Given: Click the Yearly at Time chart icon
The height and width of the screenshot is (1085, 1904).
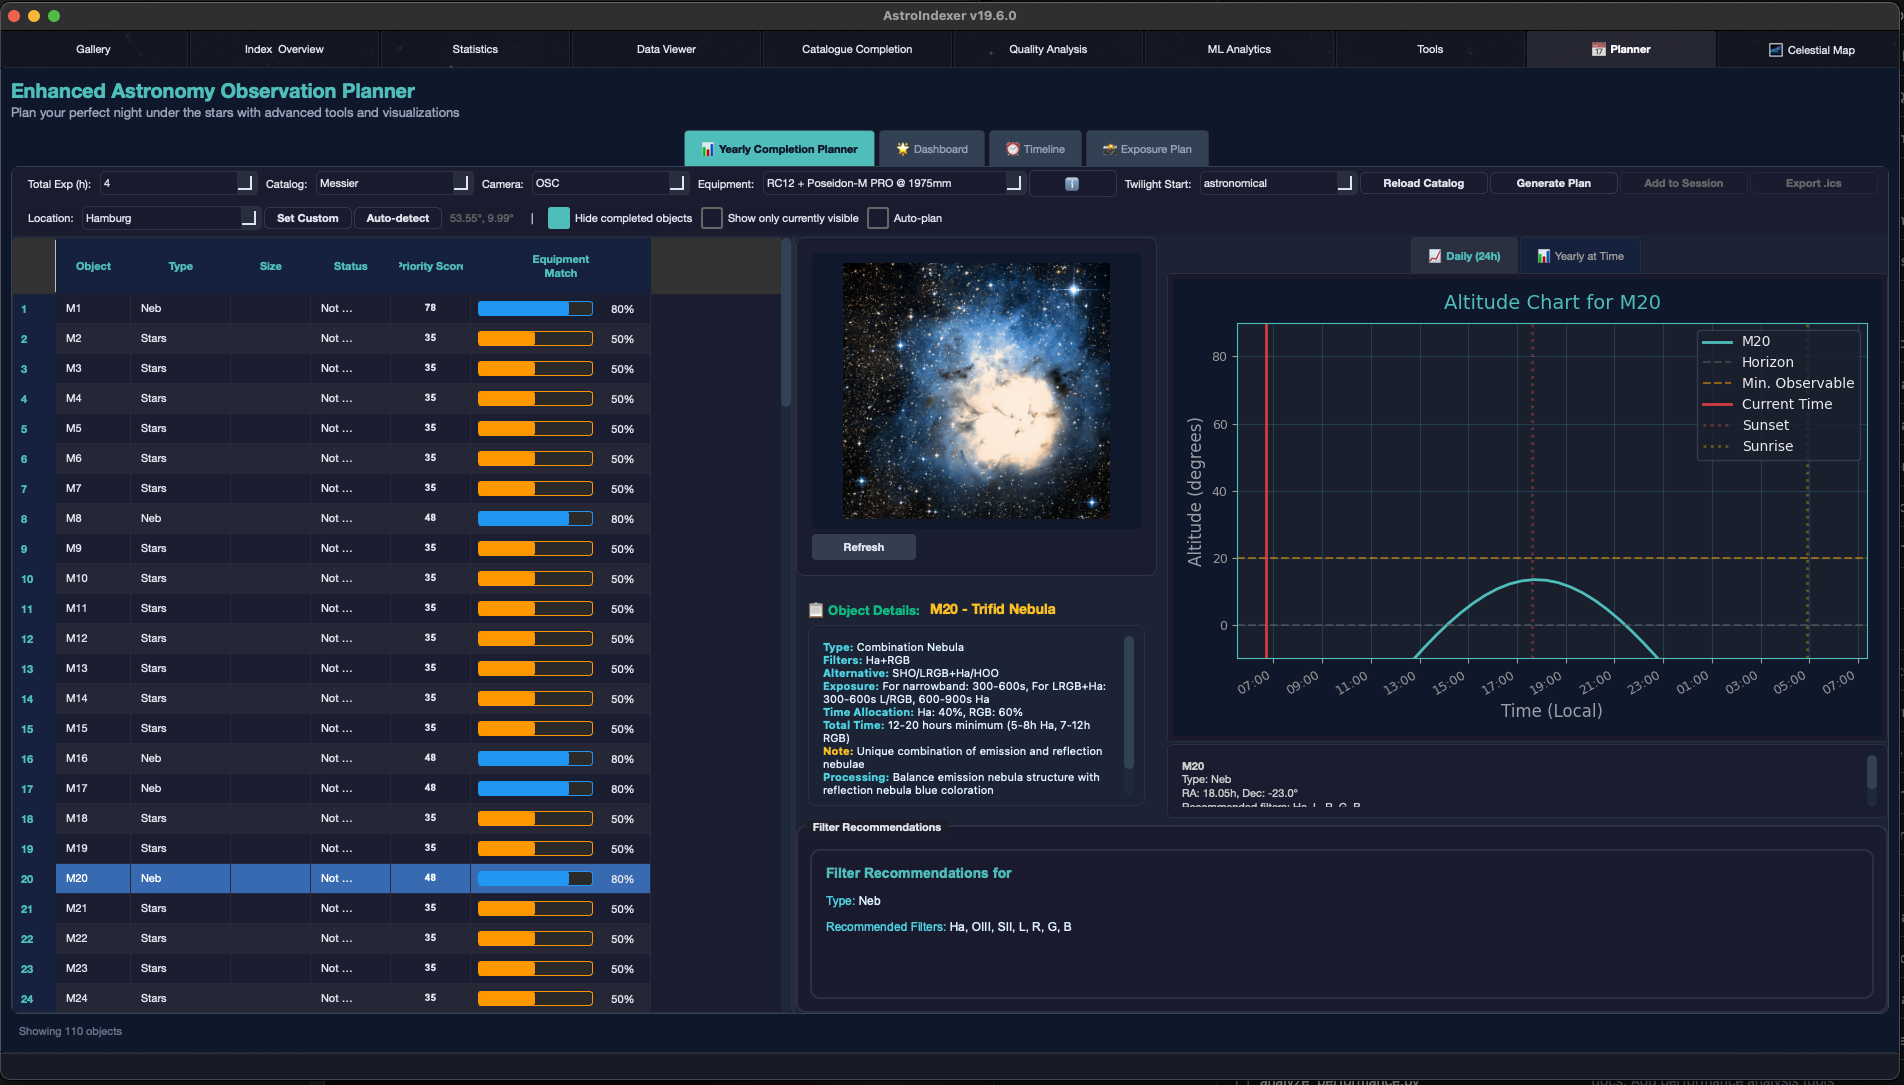Looking at the screenshot, I should click(1543, 257).
